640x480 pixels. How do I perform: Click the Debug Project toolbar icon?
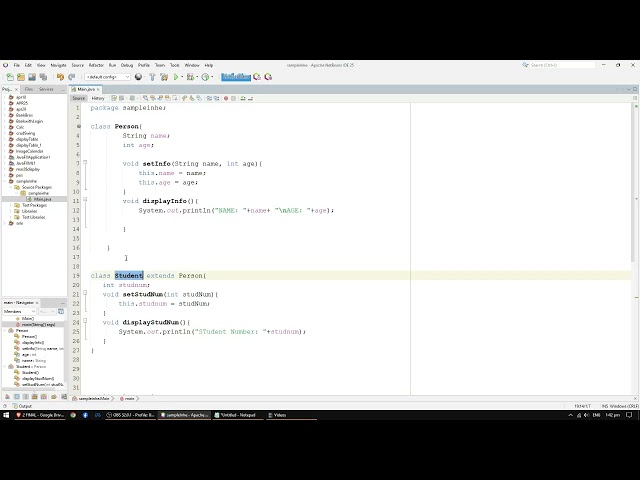[x=190, y=77]
